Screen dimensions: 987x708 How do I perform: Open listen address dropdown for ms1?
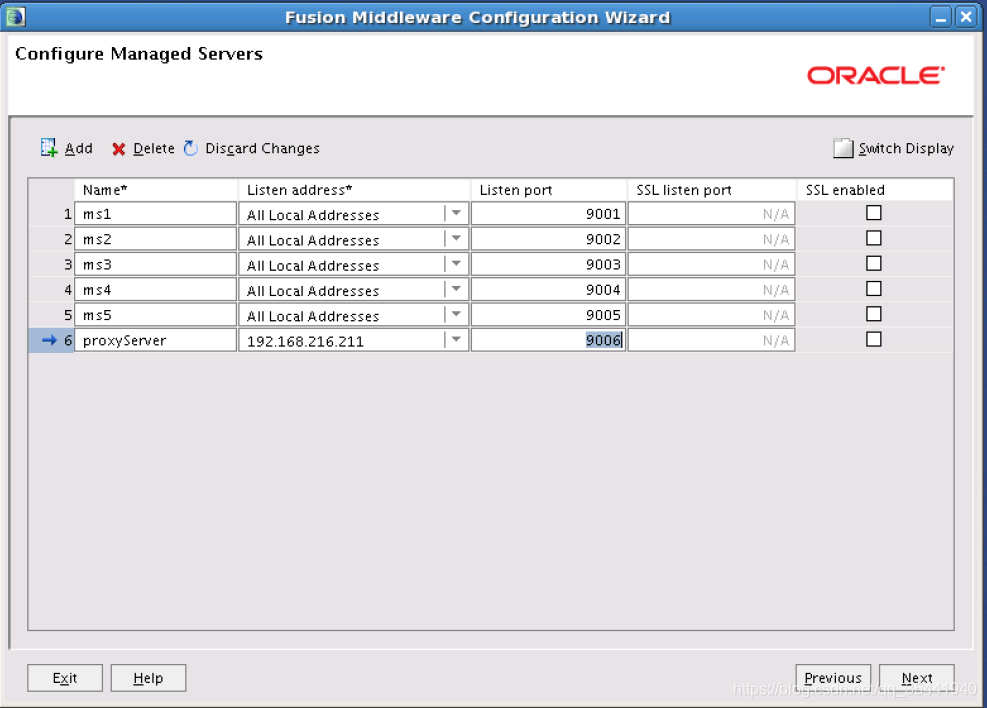(456, 213)
